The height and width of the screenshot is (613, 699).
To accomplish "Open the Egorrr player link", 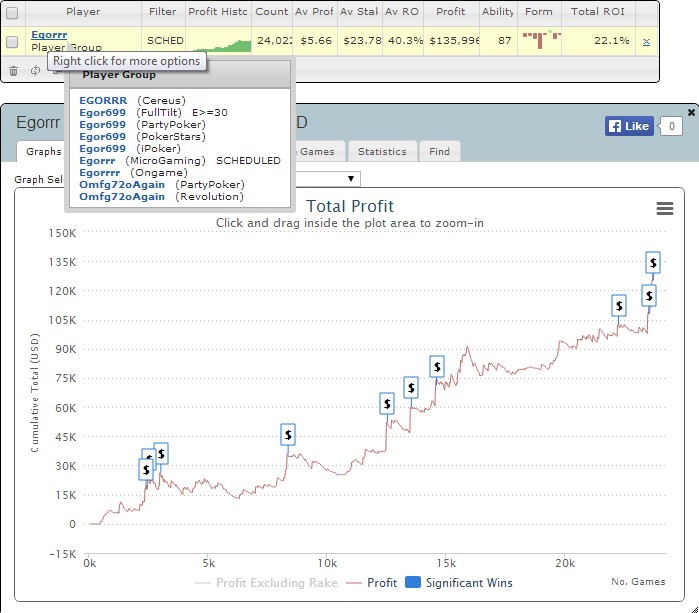I will pyautogui.click(x=49, y=35).
